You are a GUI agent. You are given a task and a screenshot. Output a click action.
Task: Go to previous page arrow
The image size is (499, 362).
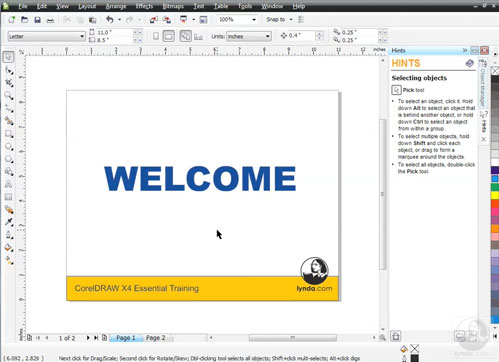click(47, 338)
